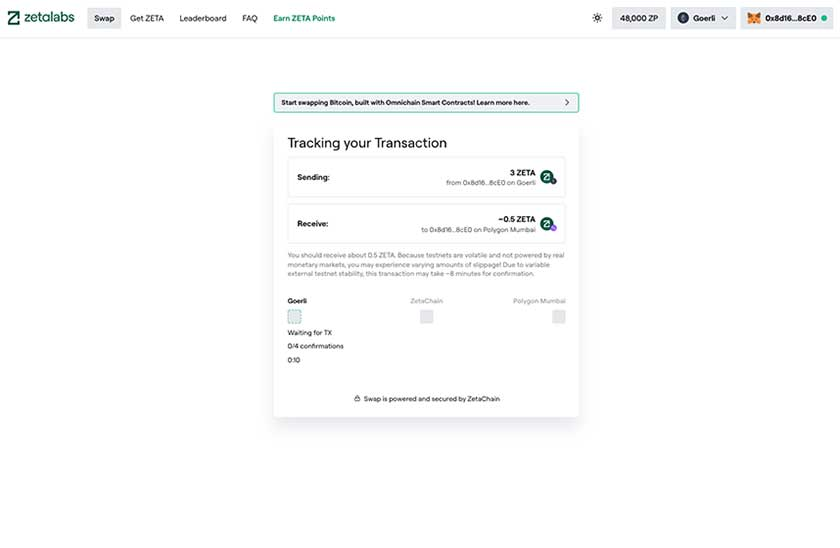Go to the Get ZETA page

click(x=147, y=18)
